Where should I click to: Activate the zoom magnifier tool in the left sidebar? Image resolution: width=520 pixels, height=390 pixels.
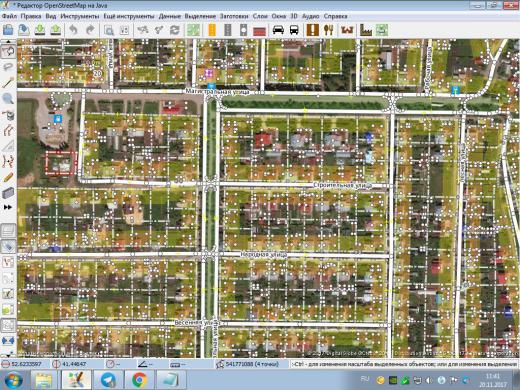coord(8,98)
